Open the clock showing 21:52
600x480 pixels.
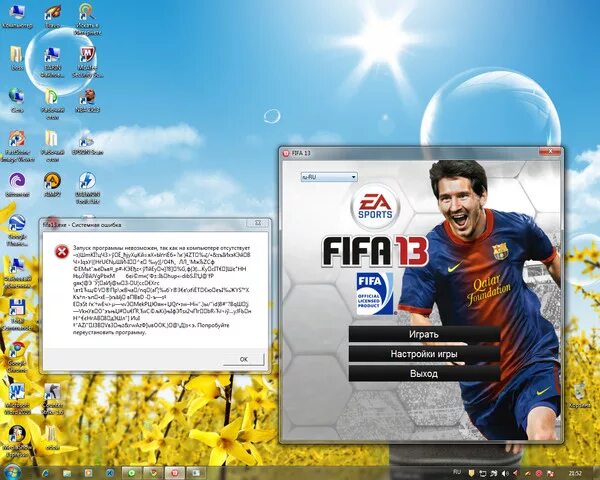click(576, 473)
